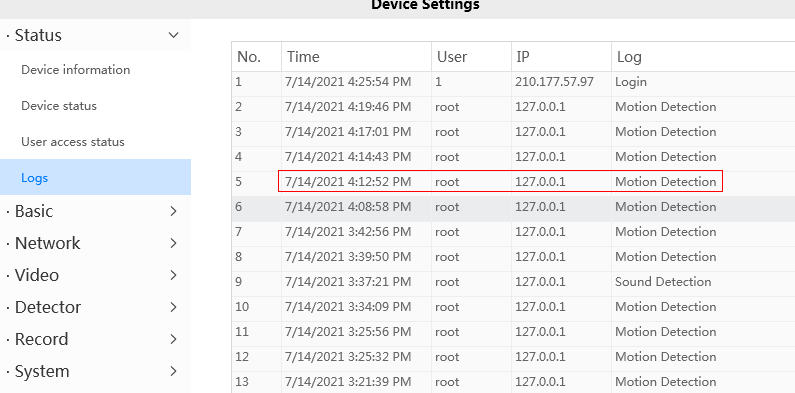This screenshot has height=393, width=795.
Task: Expand the Network settings chevron
Action: [173, 243]
